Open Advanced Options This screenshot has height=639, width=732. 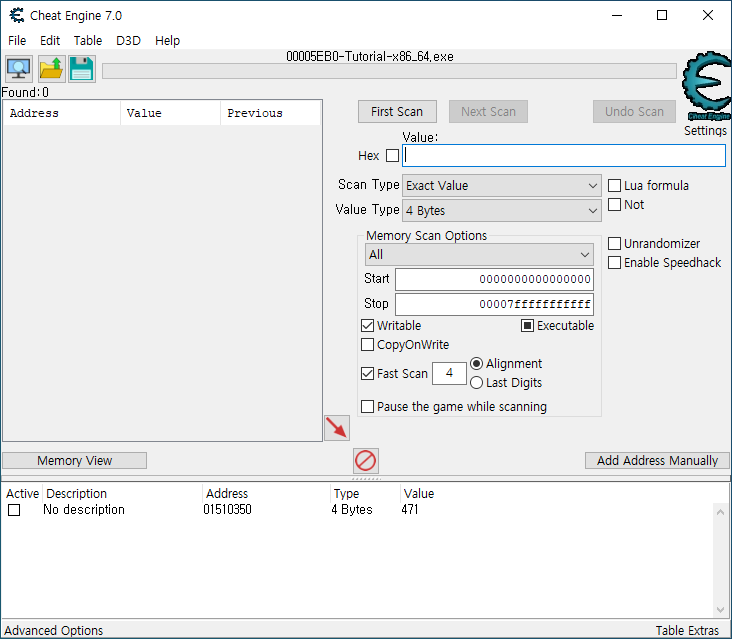pos(54,631)
